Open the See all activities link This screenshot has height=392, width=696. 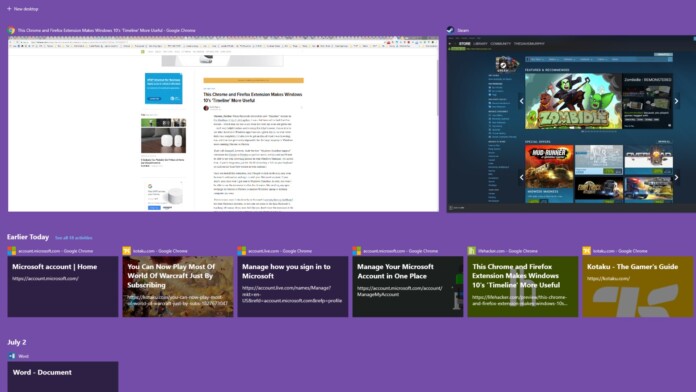(x=74, y=238)
